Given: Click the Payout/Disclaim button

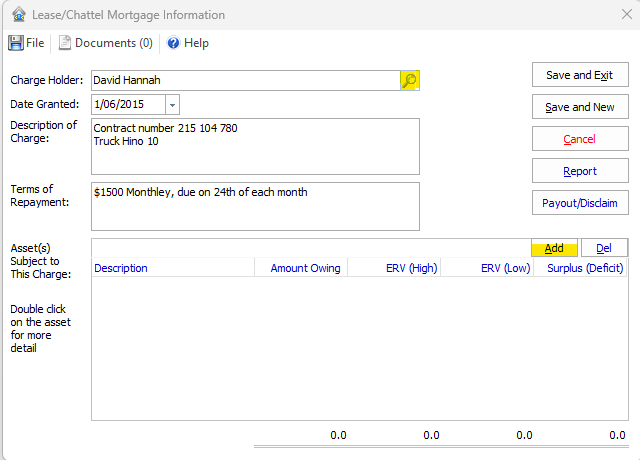Looking at the screenshot, I should [580, 203].
